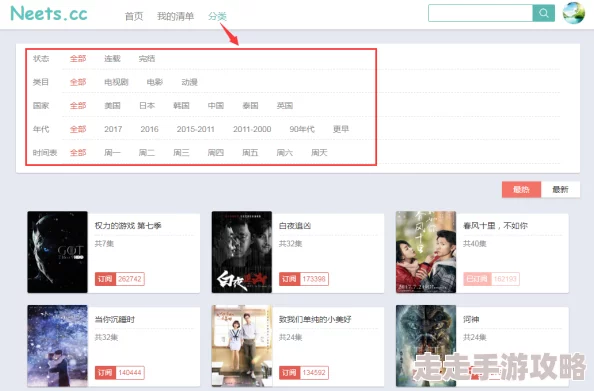This screenshot has height=391, width=594.
Task: Open the 致我们单纯的小美好 title
Action: point(315,319)
